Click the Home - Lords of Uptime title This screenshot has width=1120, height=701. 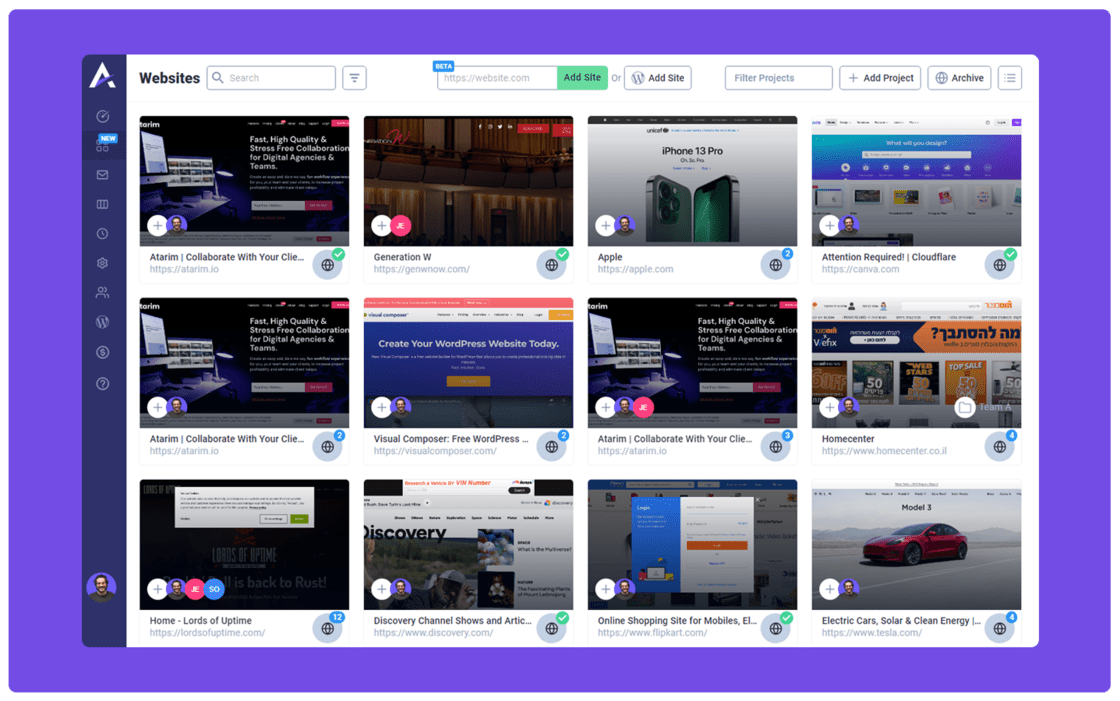point(201,621)
